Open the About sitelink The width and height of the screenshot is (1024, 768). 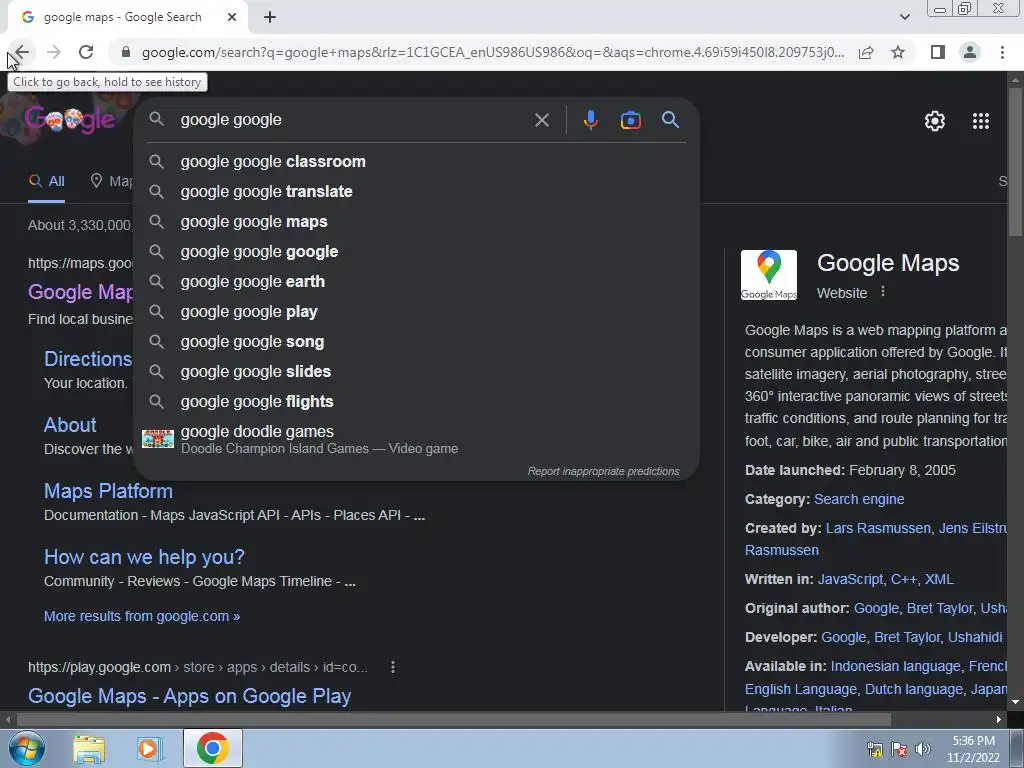click(70, 425)
